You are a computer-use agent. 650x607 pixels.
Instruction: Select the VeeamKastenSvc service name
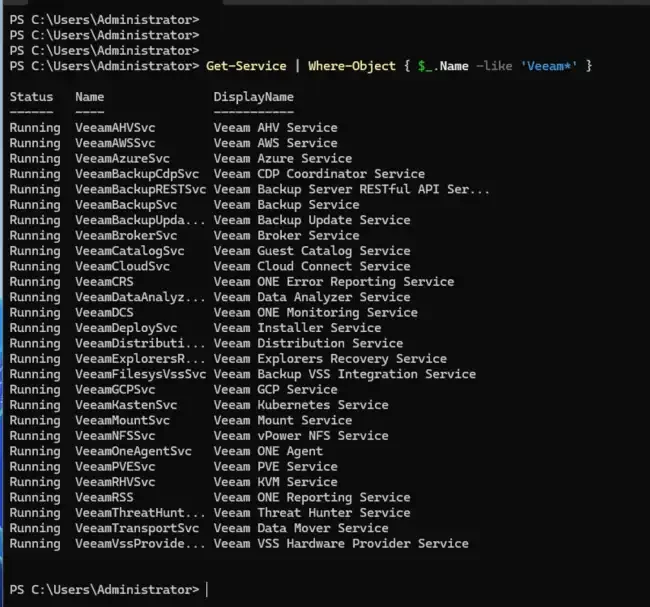[126, 405]
